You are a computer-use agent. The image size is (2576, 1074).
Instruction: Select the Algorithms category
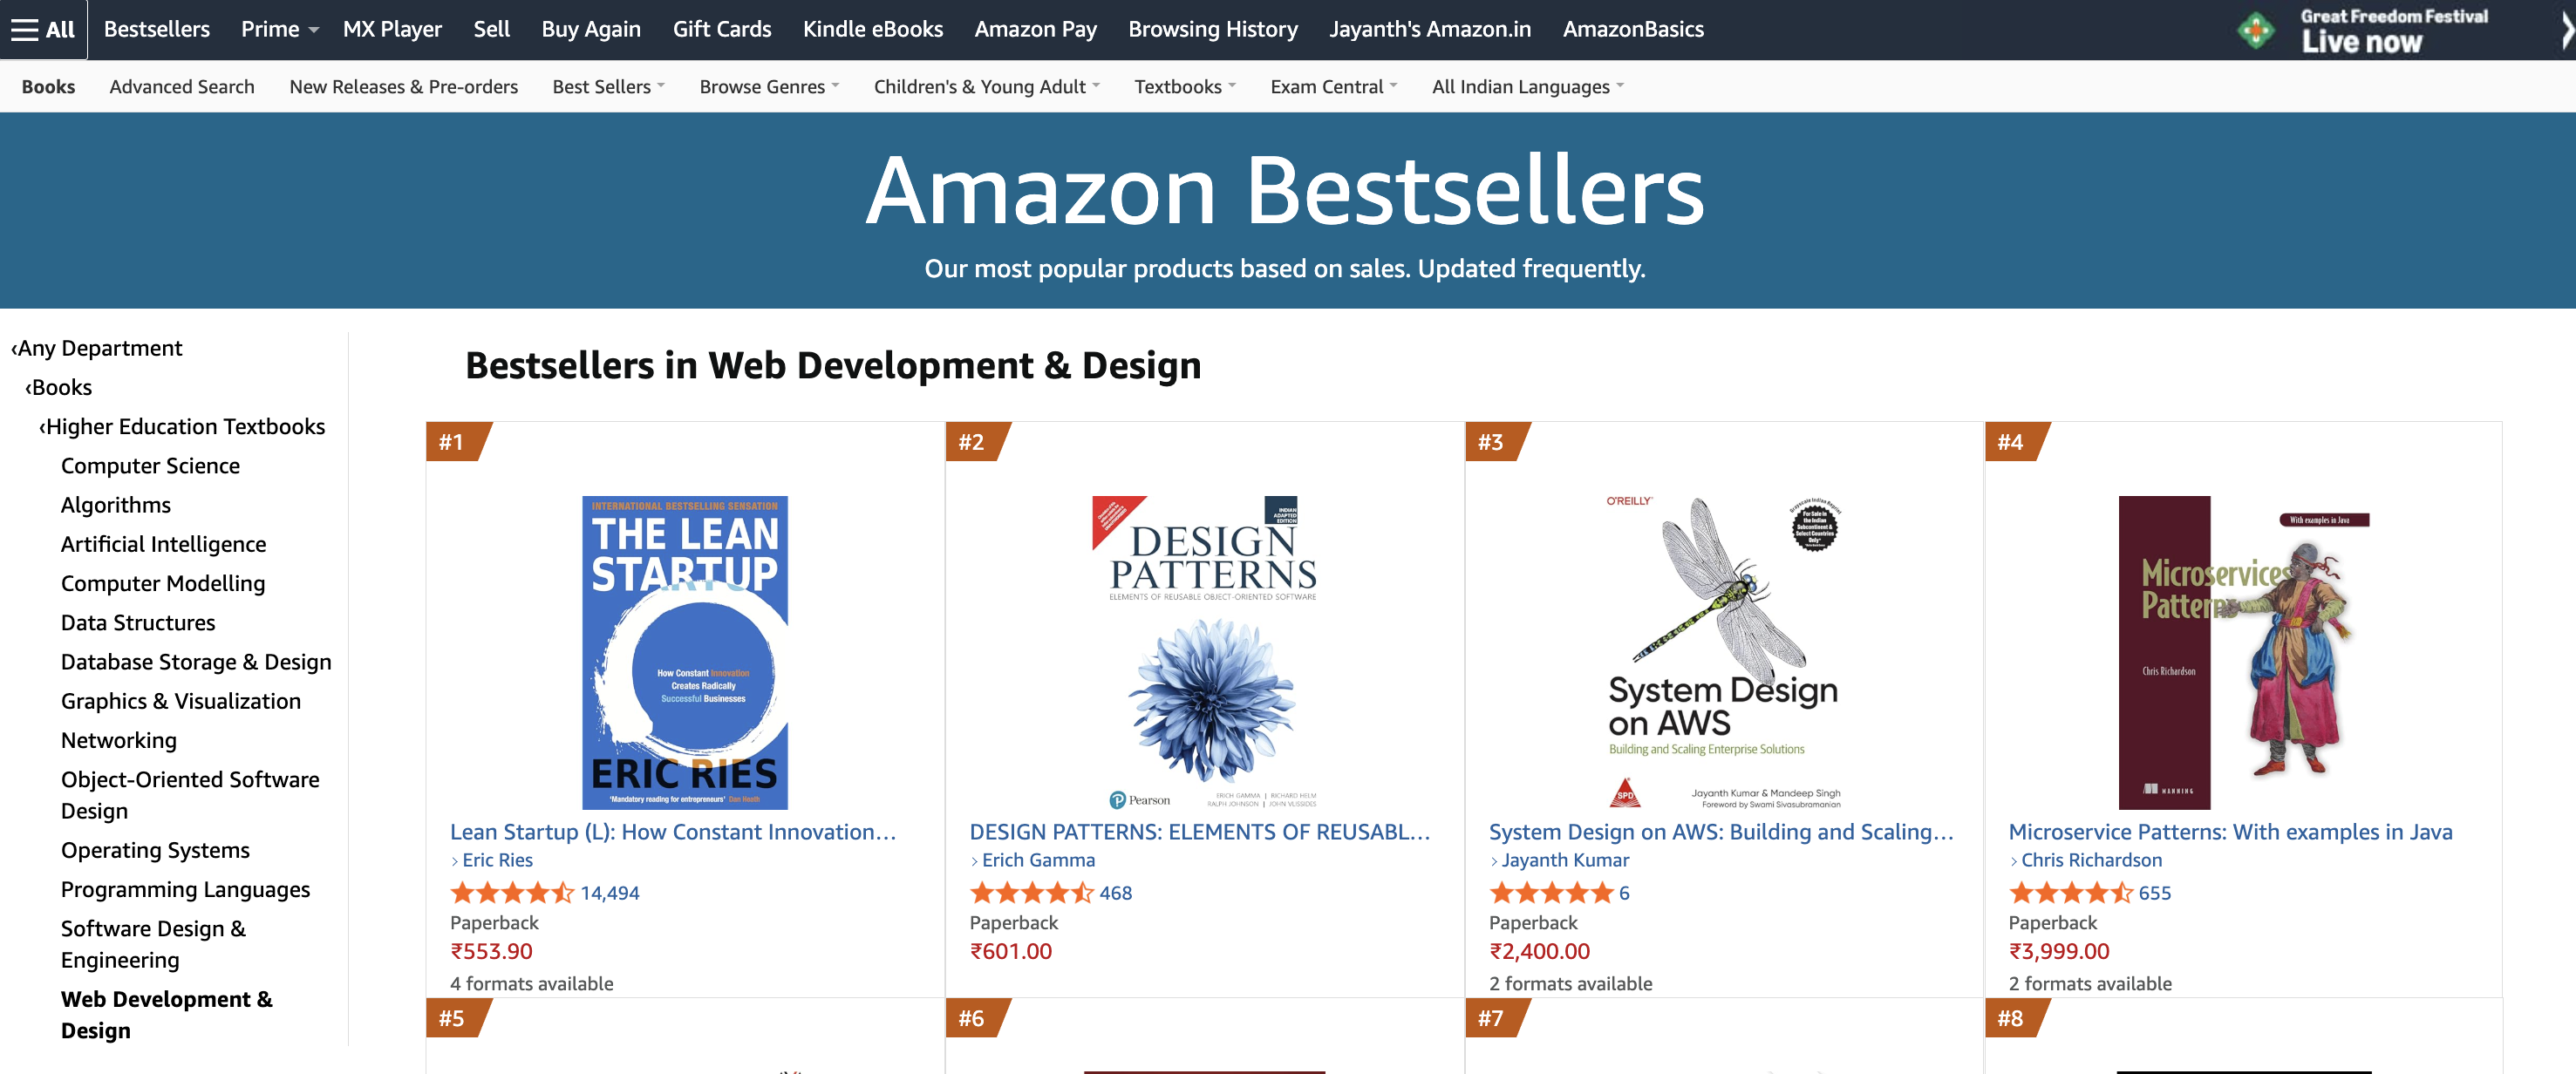116,505
